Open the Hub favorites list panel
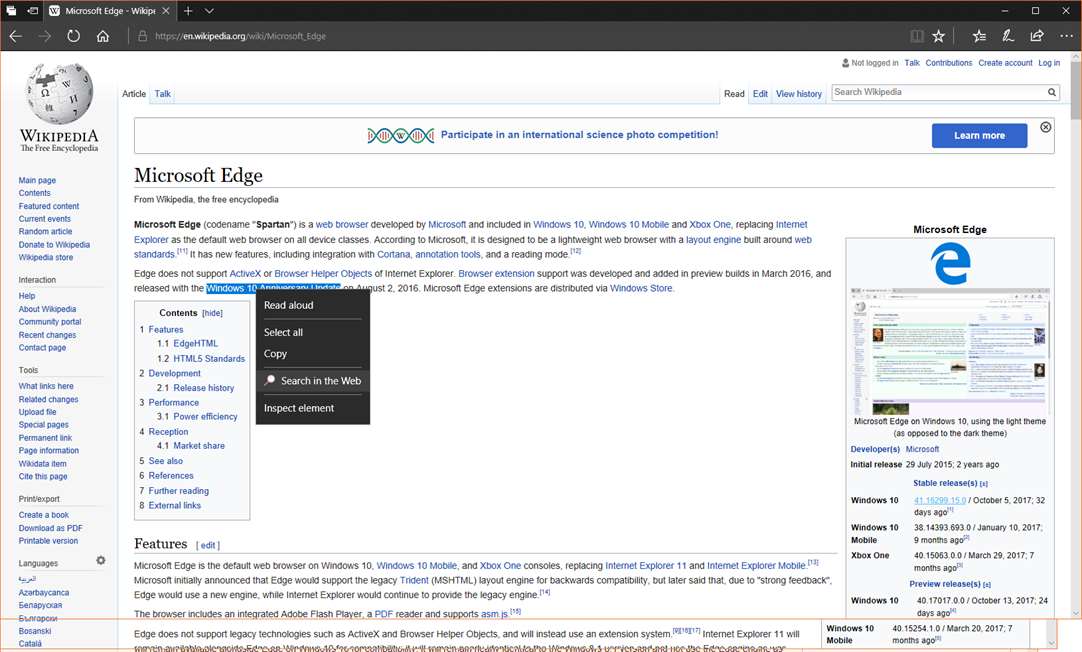Screen dimensions: 1082x652 (x=979, y=36)
